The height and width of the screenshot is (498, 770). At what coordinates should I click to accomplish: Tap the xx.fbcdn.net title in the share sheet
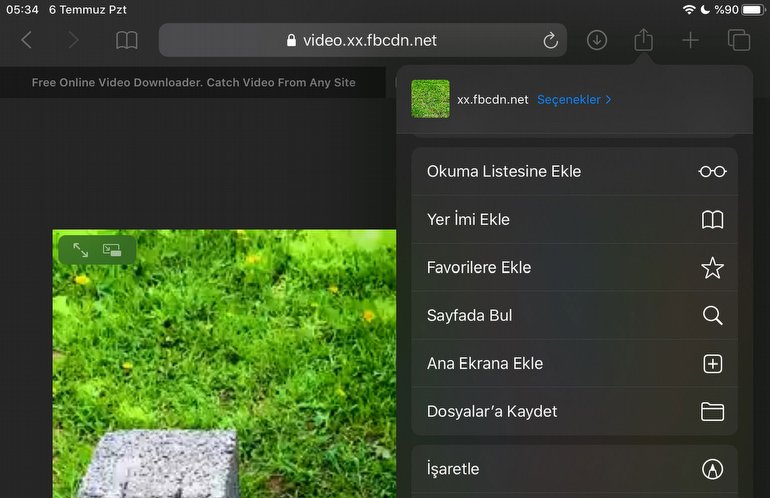point(493,100)
